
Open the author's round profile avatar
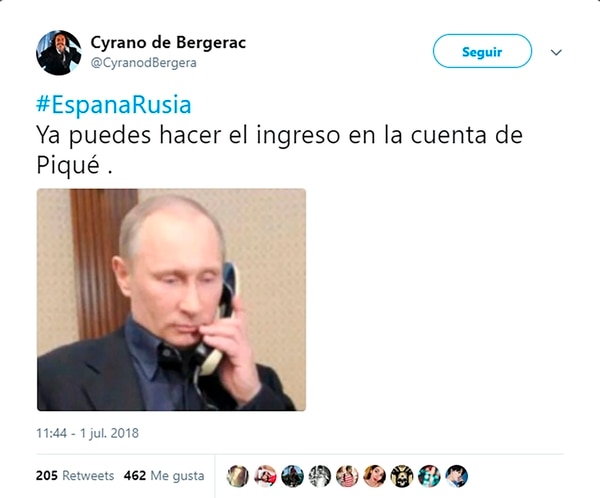pos(59,52)
